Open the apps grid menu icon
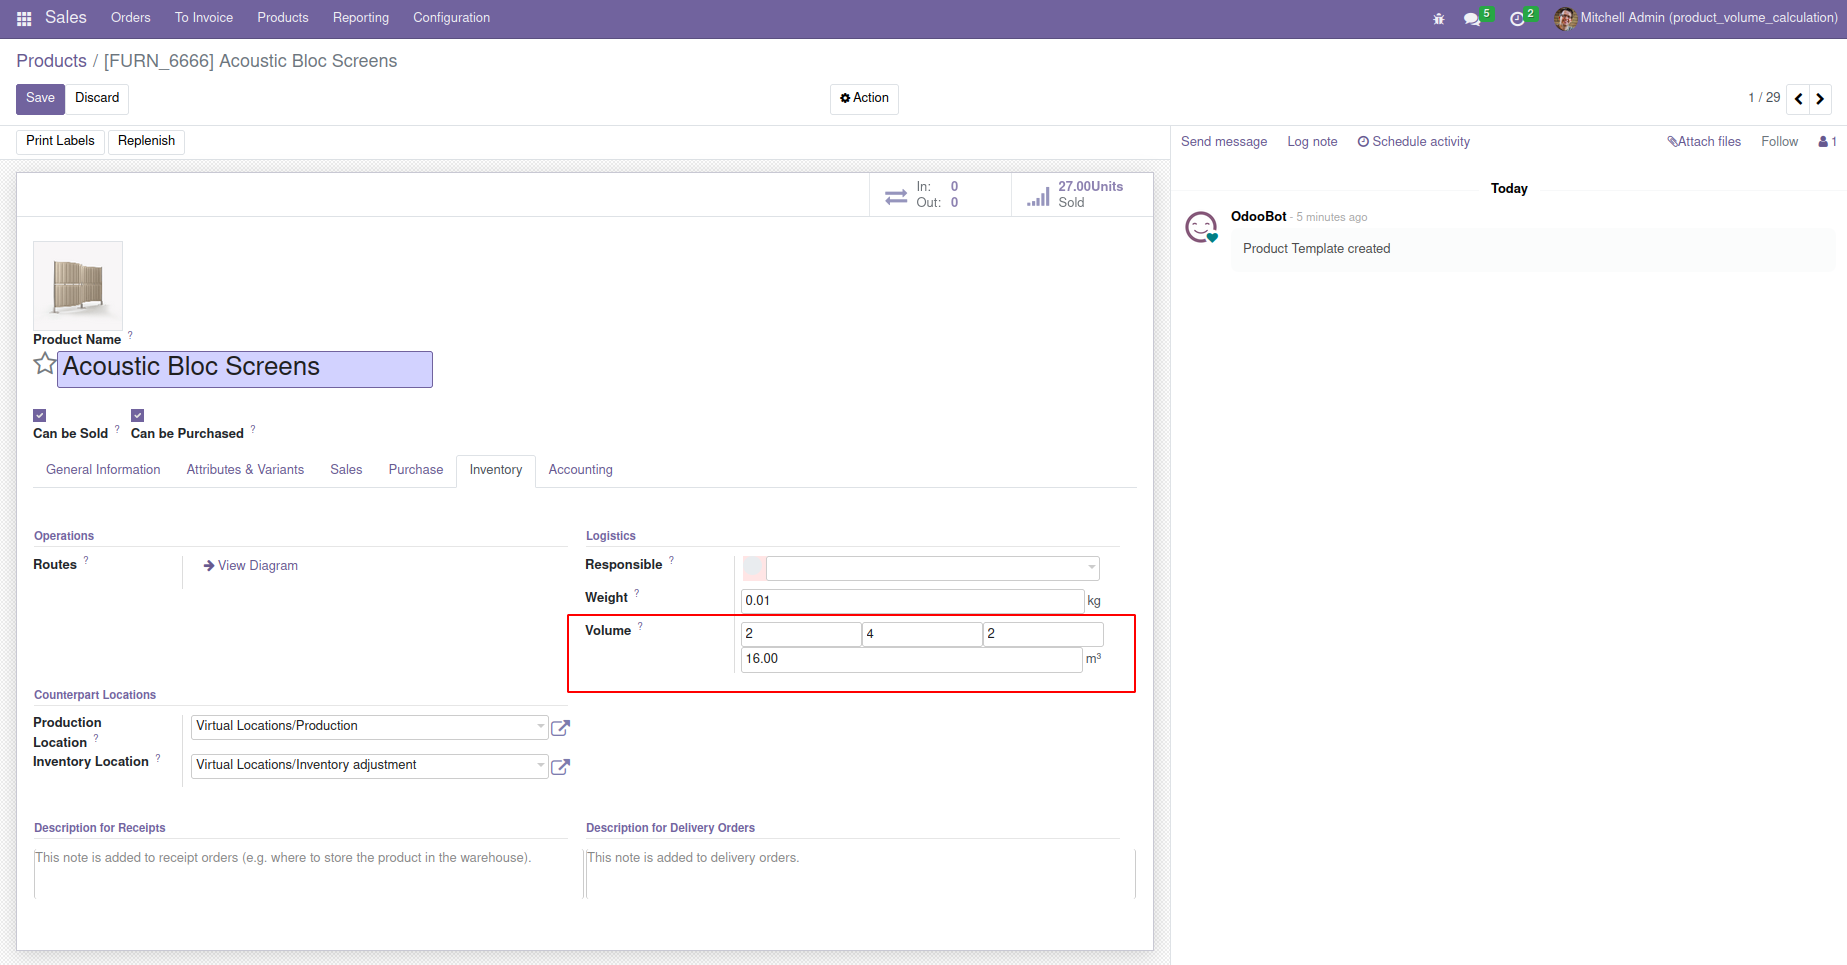Viewport: 1847px width, 965px height. (24, 18)
